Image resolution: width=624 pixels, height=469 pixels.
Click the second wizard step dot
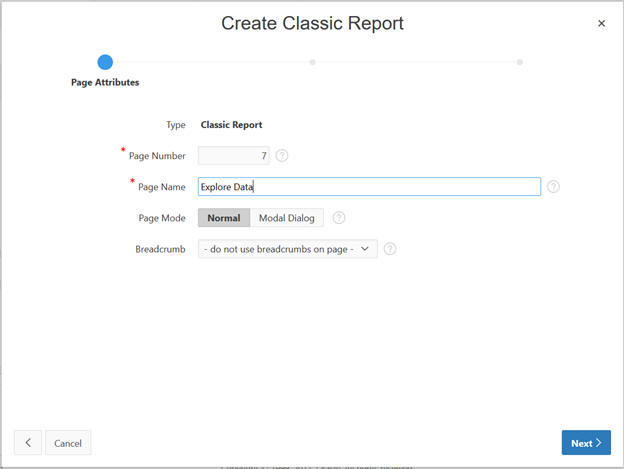click(x=313, y=62)
